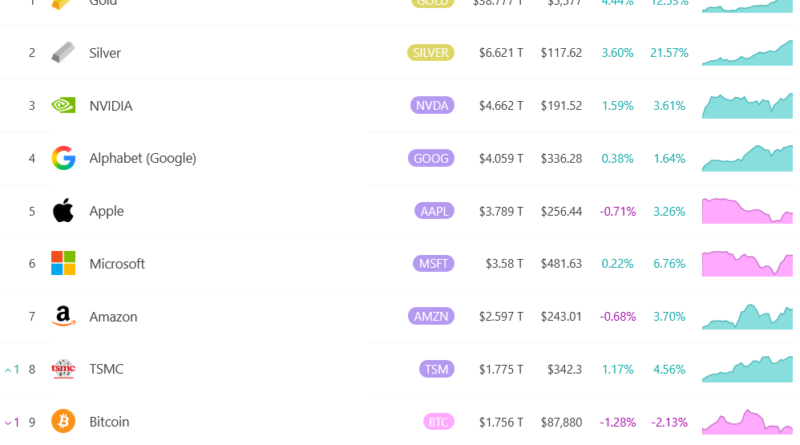Screen dimensions: 800x445
Task: Open the Microsoft company link
Action: coord(117,264)
